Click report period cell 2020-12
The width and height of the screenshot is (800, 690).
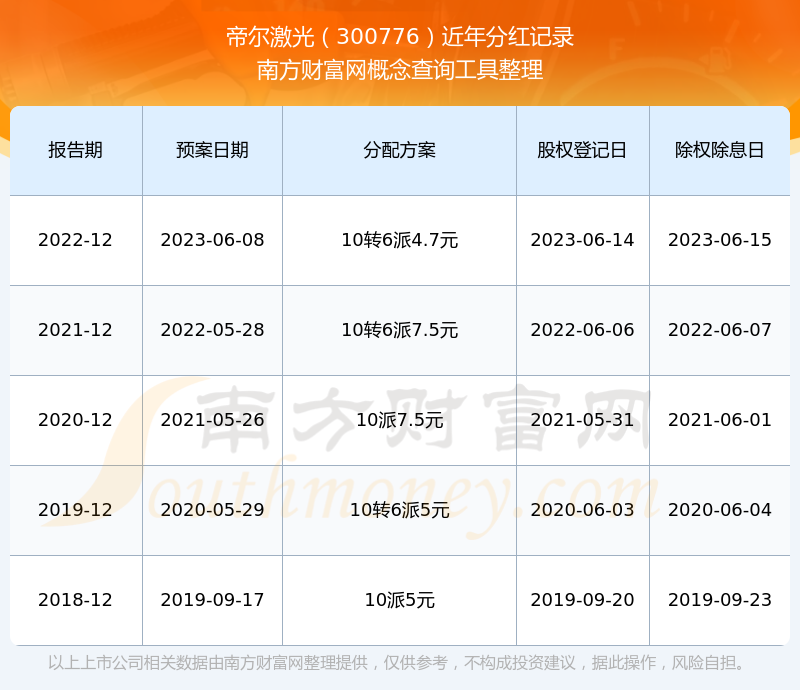(76, 420)
